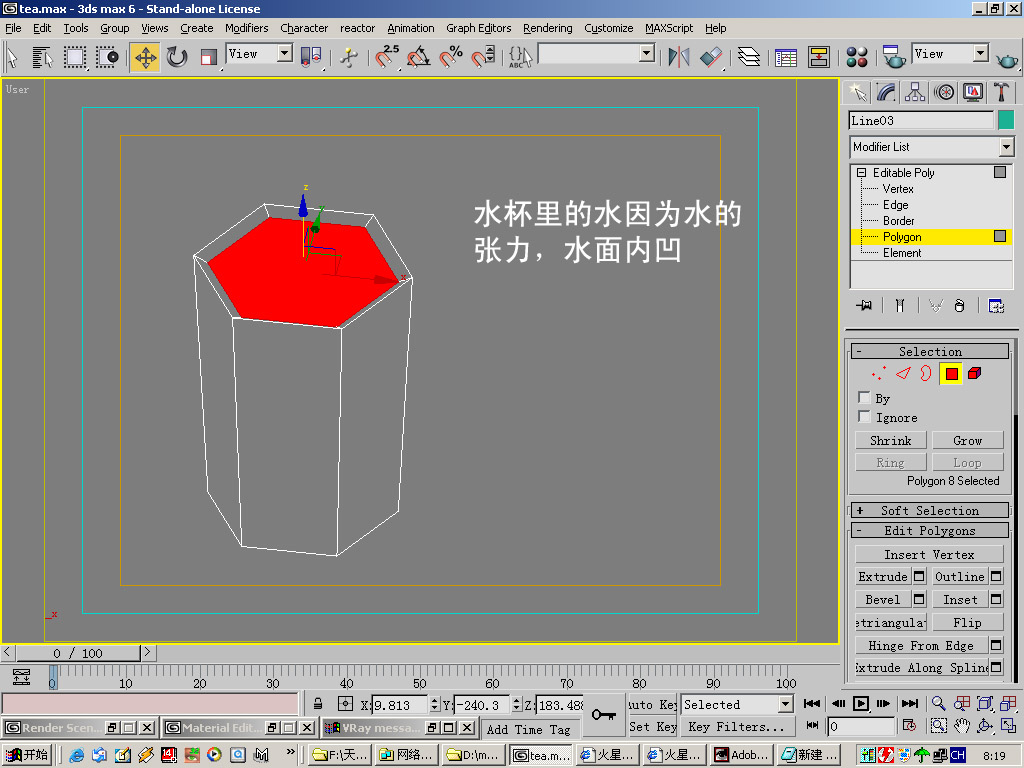Switch to the Hierarchy command panel

point(915,92)
